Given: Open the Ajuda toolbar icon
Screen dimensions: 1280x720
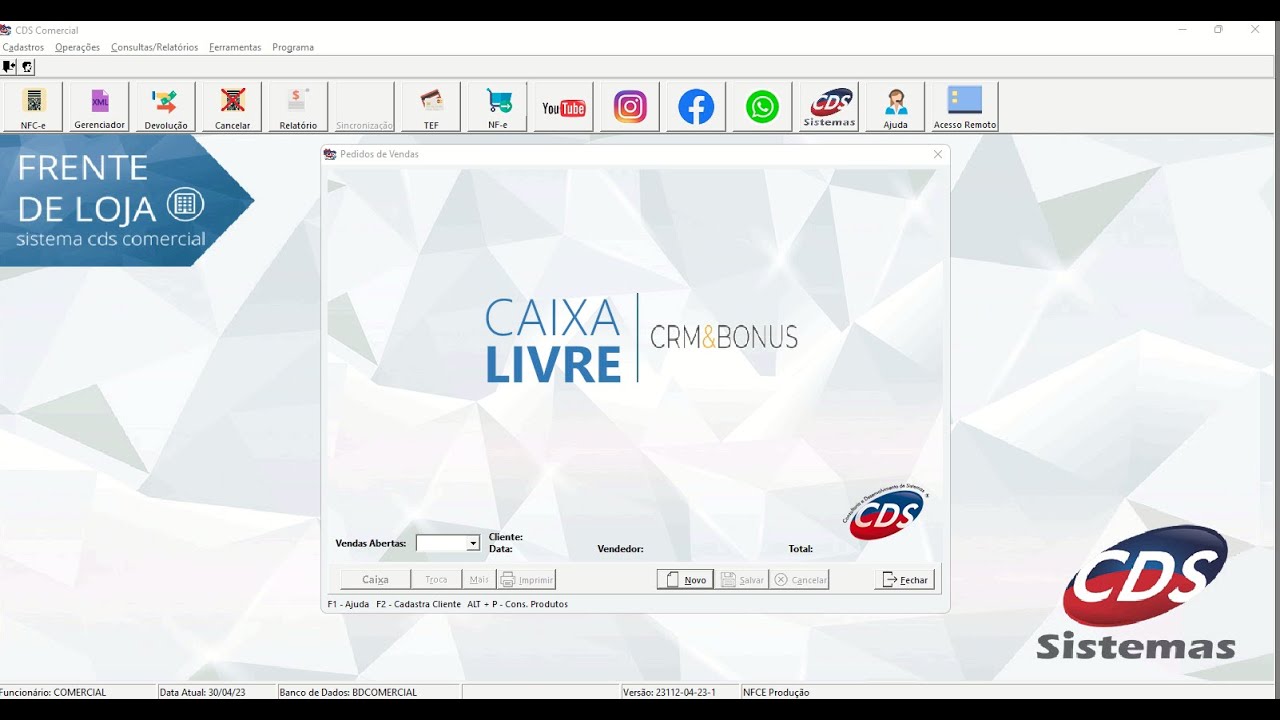Looking at the screenshot, I should pos(895,107).
